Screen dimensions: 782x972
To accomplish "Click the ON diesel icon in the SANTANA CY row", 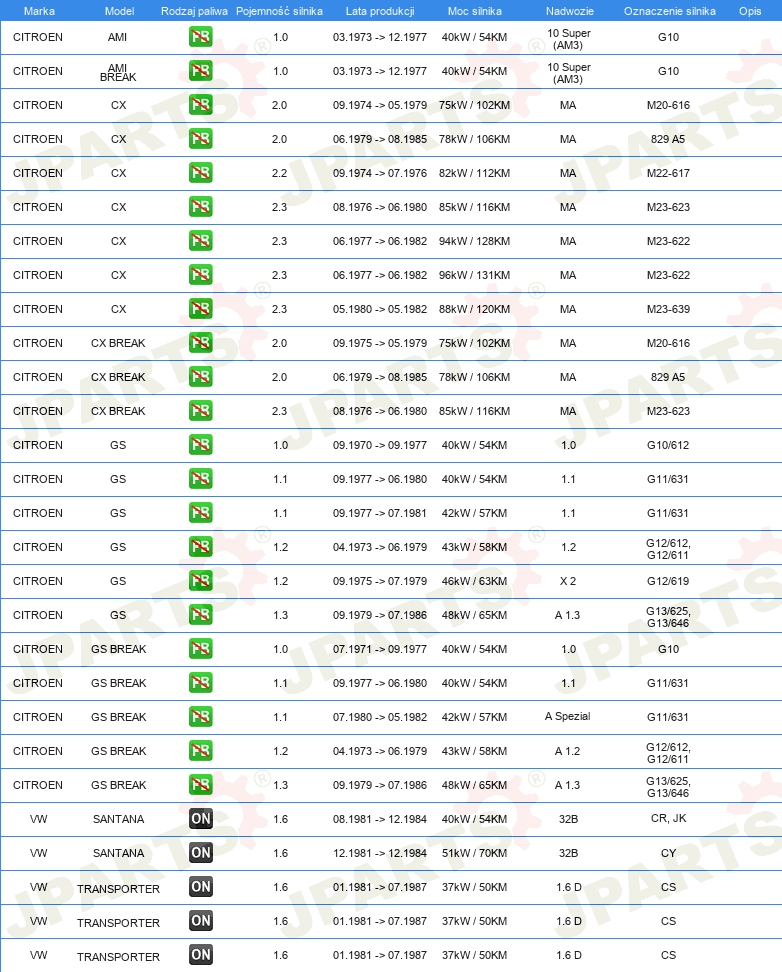I will pos(200,853).
